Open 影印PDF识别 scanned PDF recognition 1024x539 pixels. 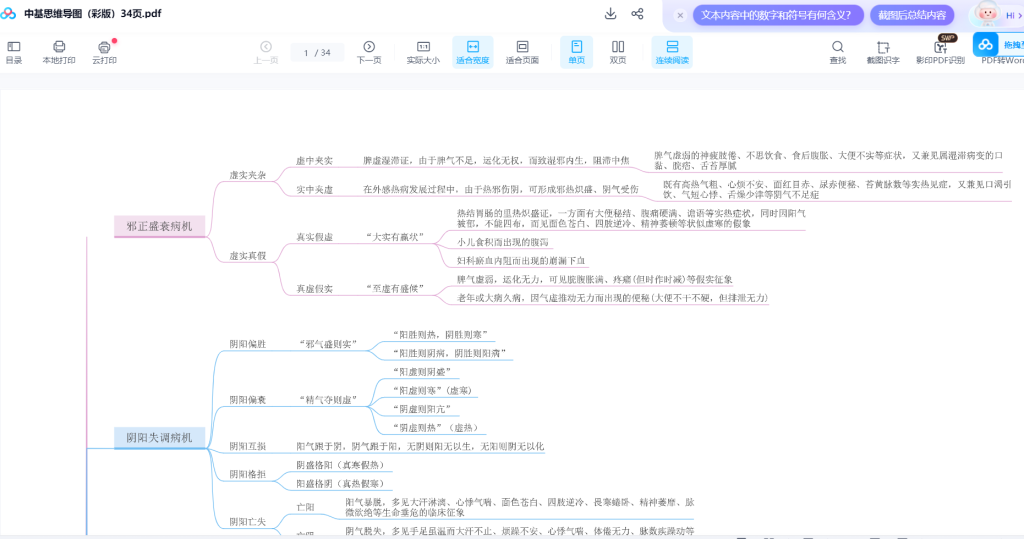[940, 52]
